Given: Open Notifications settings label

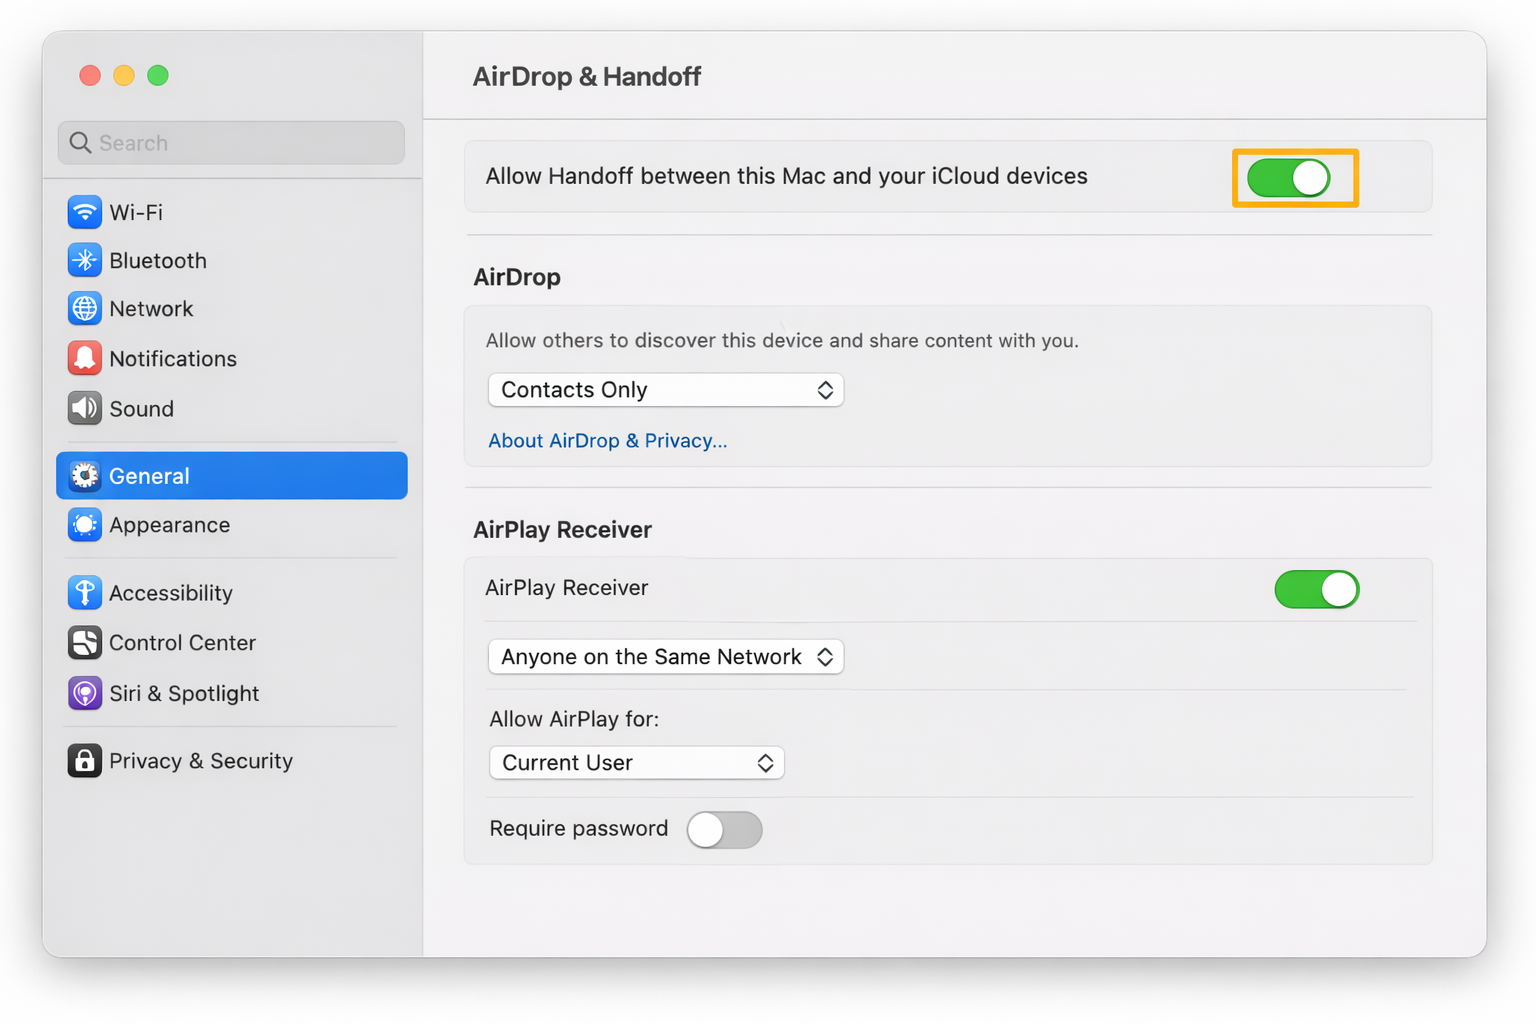Looking at the screenshot, I should pos(173,358).
